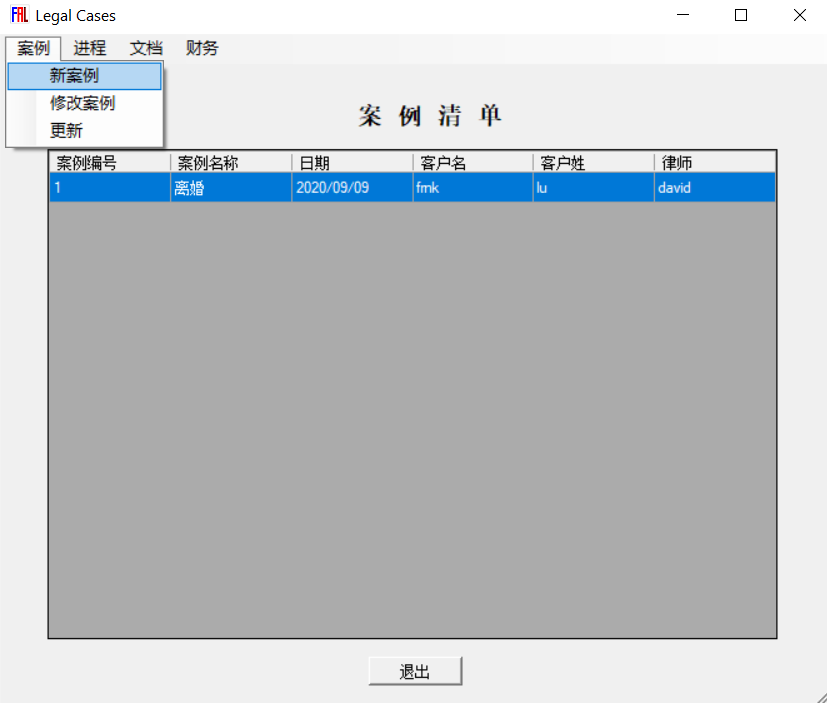
Task: Collapse the open 案例 menu
Action: click(x=33, y=48)
